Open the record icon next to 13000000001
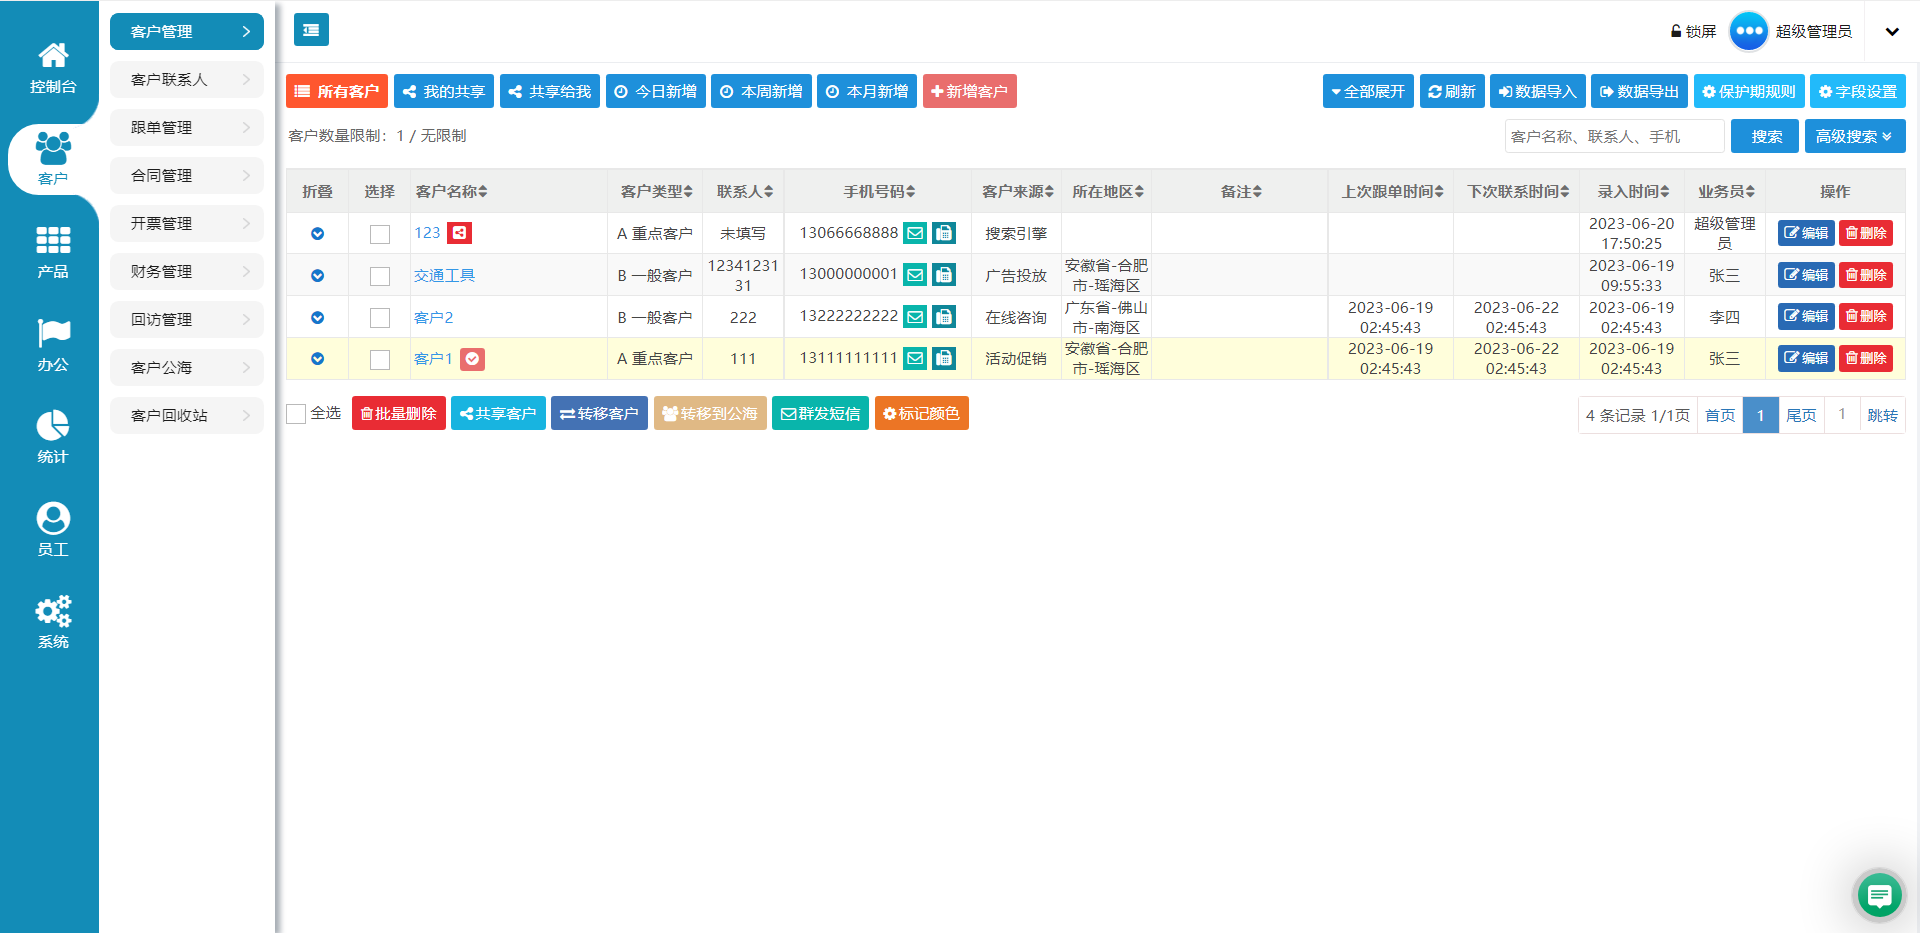This screenshot has width=1920, height=933. (944, 274)
